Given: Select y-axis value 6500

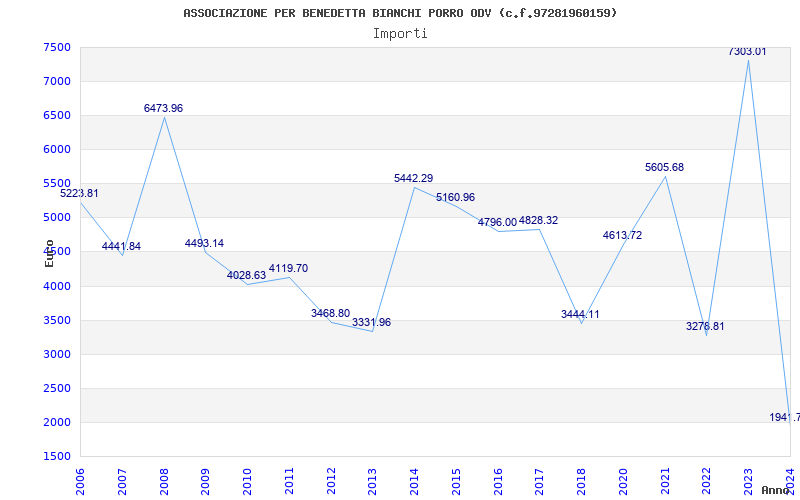Looking at the screenshot, I should click(57, 115).
